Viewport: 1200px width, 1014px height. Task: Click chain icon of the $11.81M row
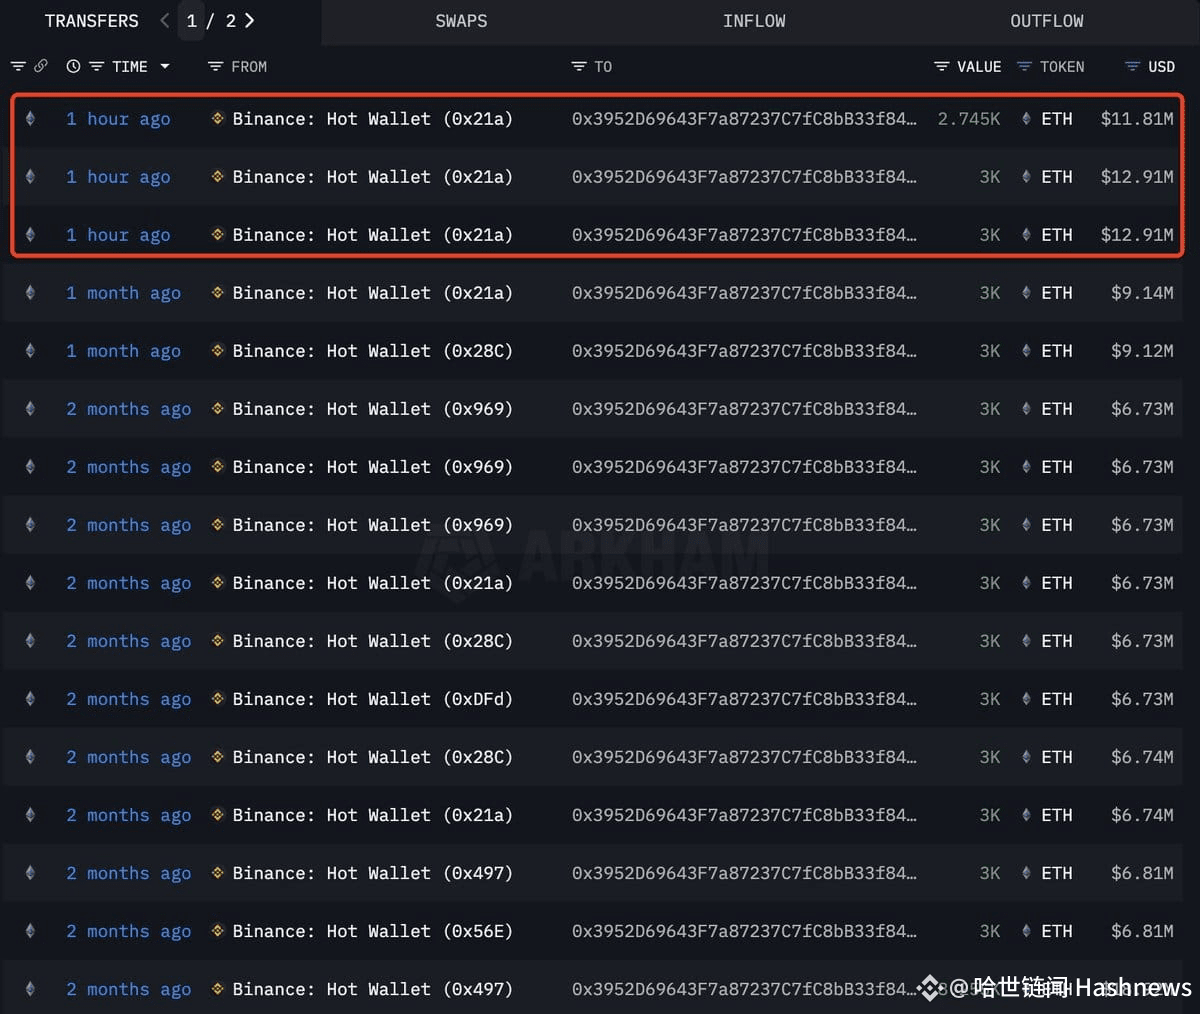pos(30,119)
